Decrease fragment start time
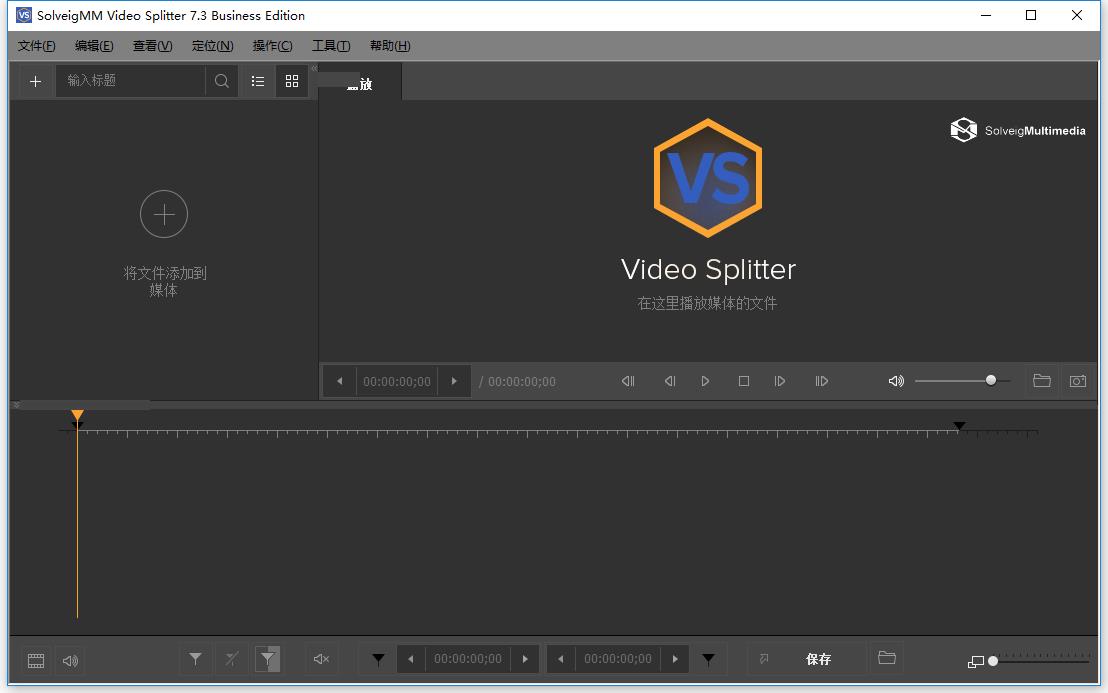Viewport: 1108px width, 693px height. click(411, 659)
